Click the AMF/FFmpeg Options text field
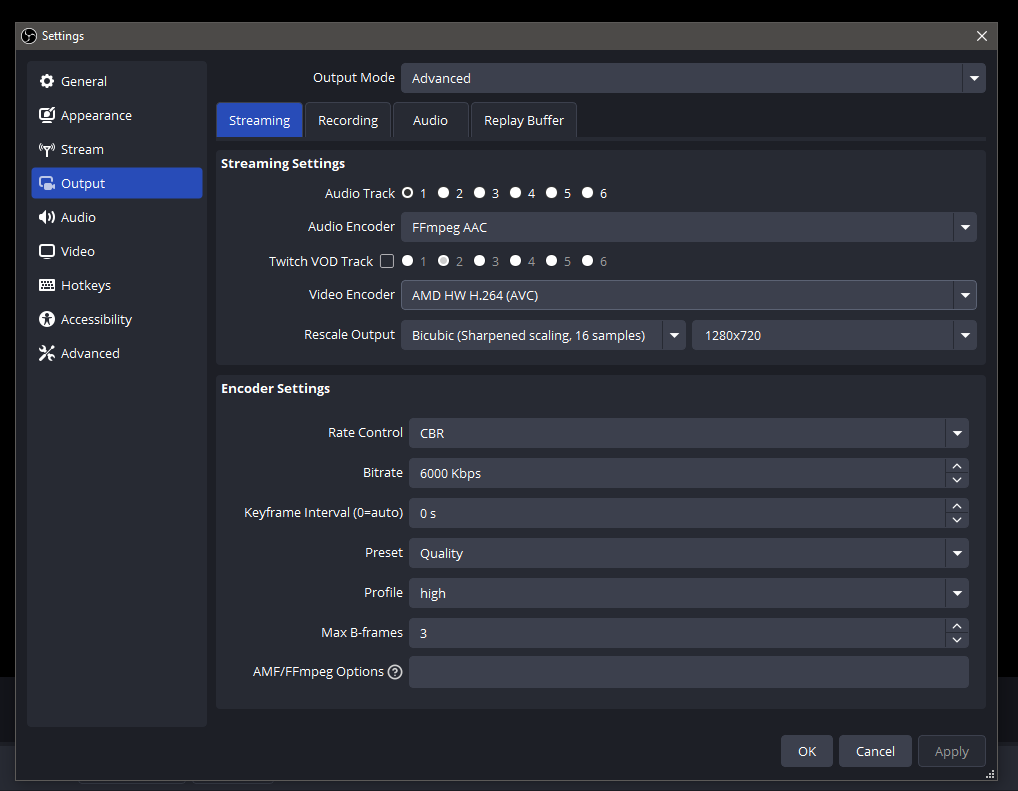The height and width of the screenshot is (791, 1018). click(x=689, y=672)
